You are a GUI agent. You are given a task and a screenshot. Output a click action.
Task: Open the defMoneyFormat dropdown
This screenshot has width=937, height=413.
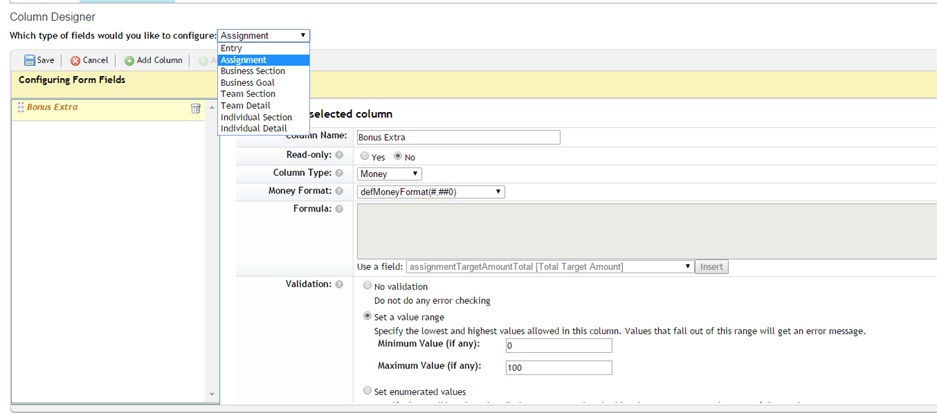pyautogui.click(x=431, y=192)
